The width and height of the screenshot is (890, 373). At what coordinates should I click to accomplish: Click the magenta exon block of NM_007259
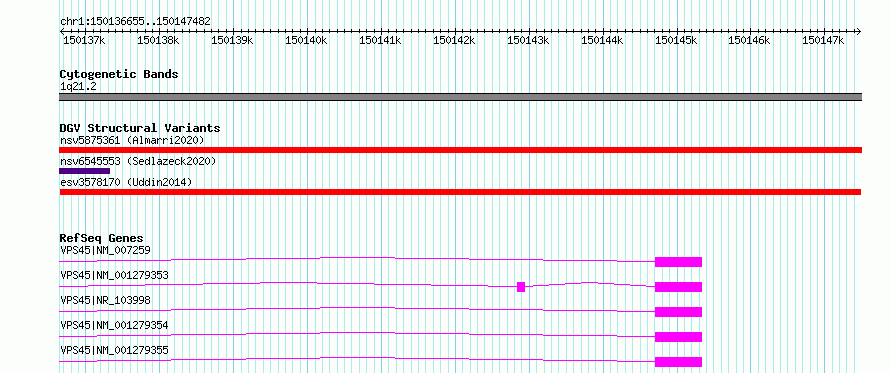[x=678, y=262]
